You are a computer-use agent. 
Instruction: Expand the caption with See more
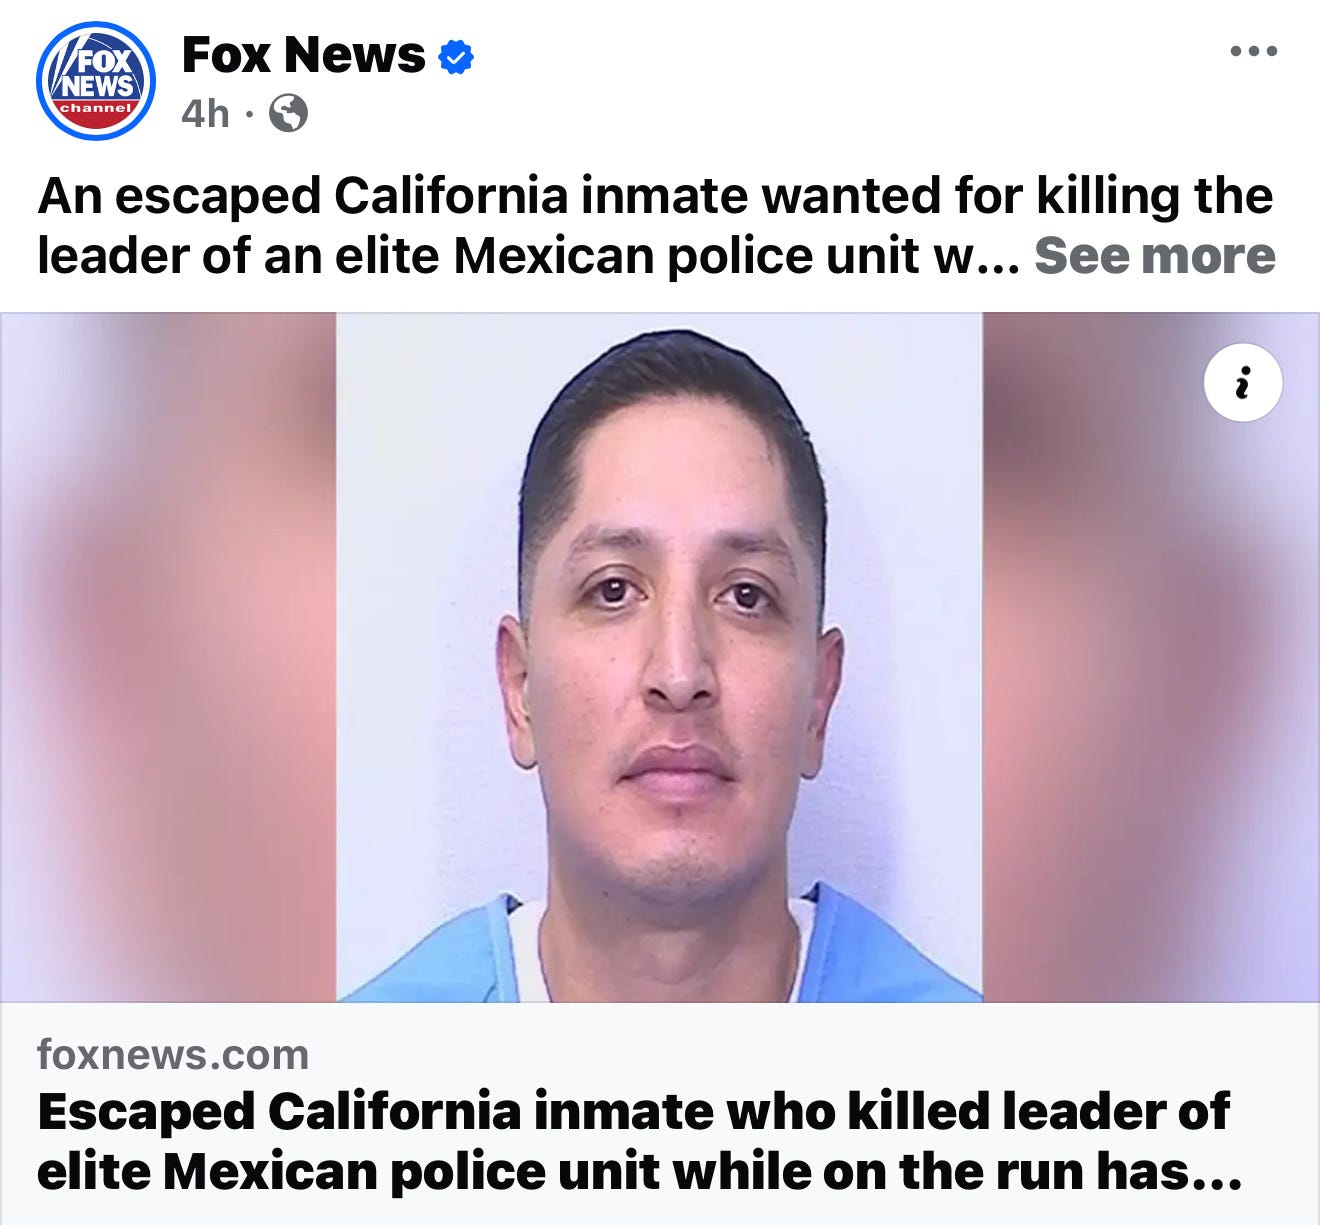[1155, 256]
